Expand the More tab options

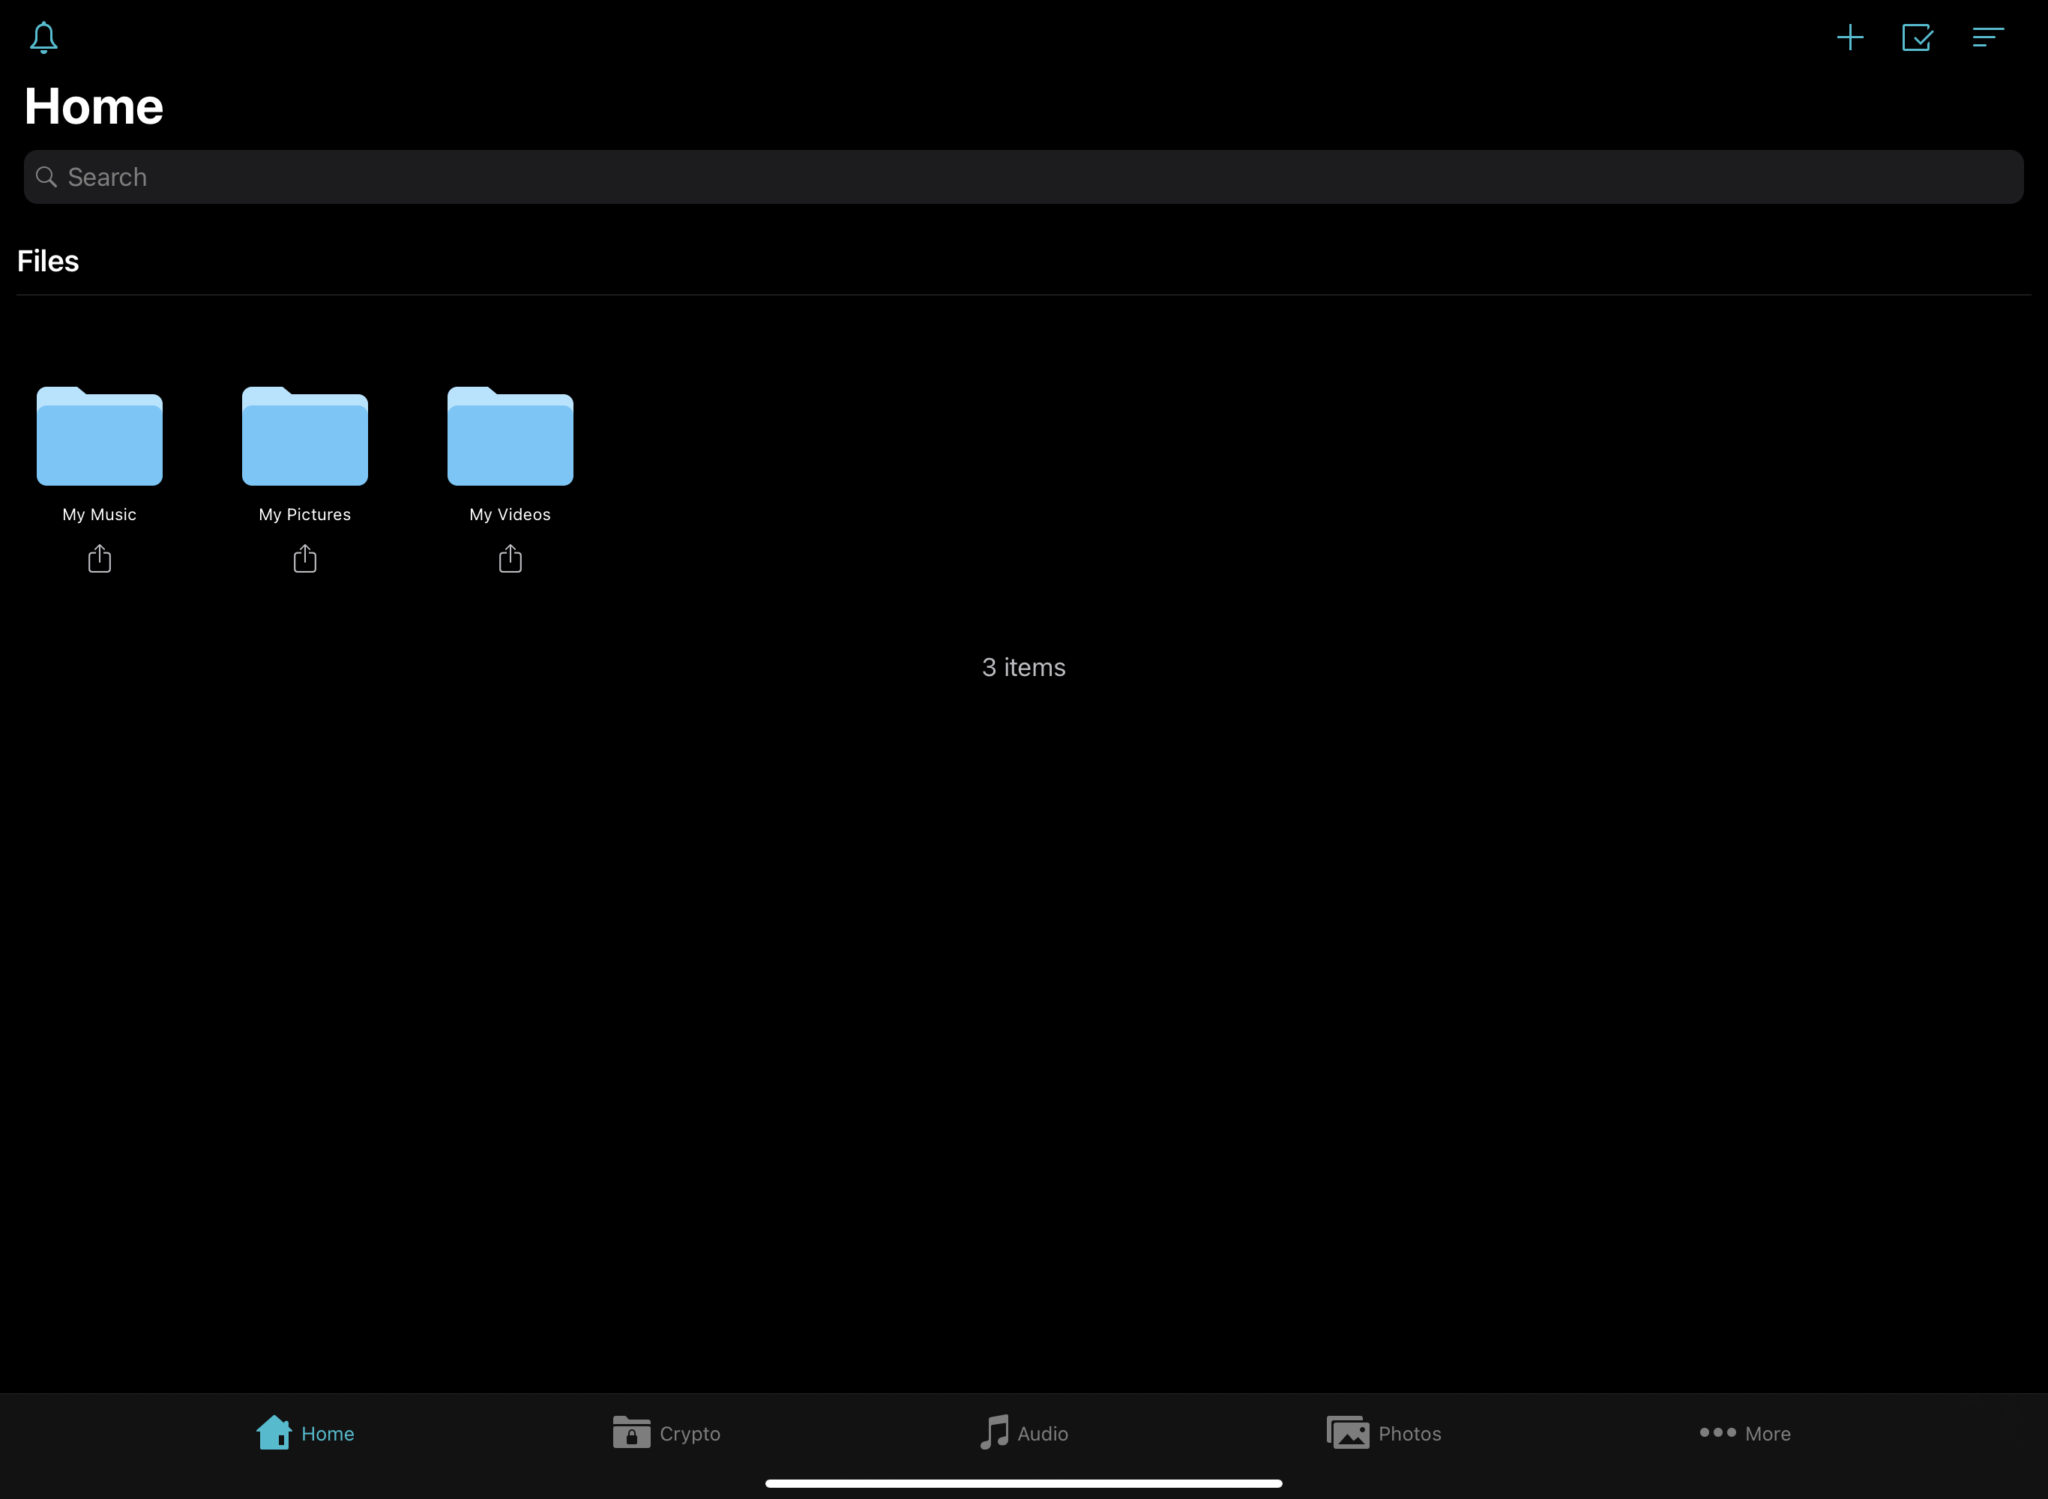tap(1745, 1433)
